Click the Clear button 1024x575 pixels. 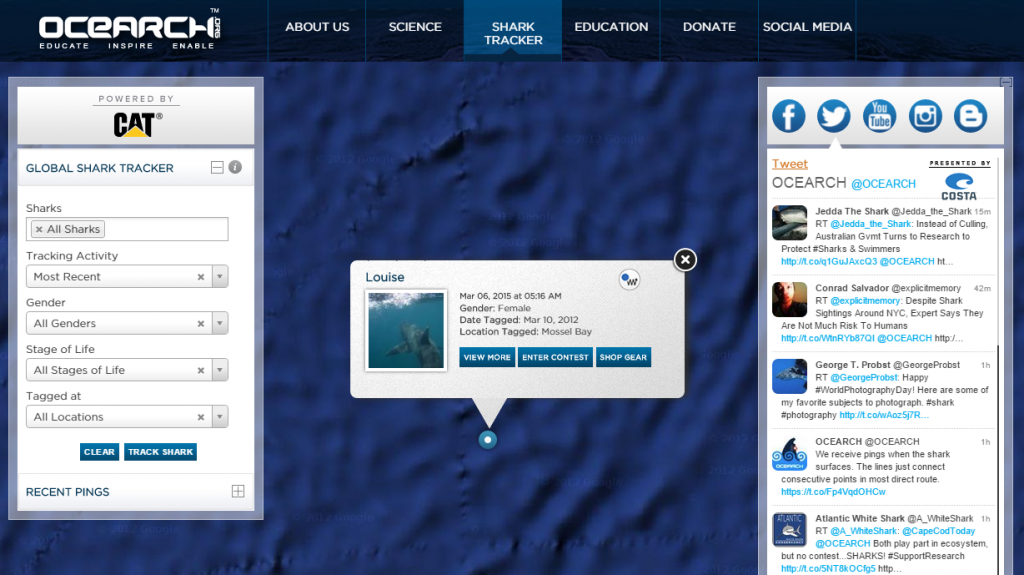tap(99, 452)
